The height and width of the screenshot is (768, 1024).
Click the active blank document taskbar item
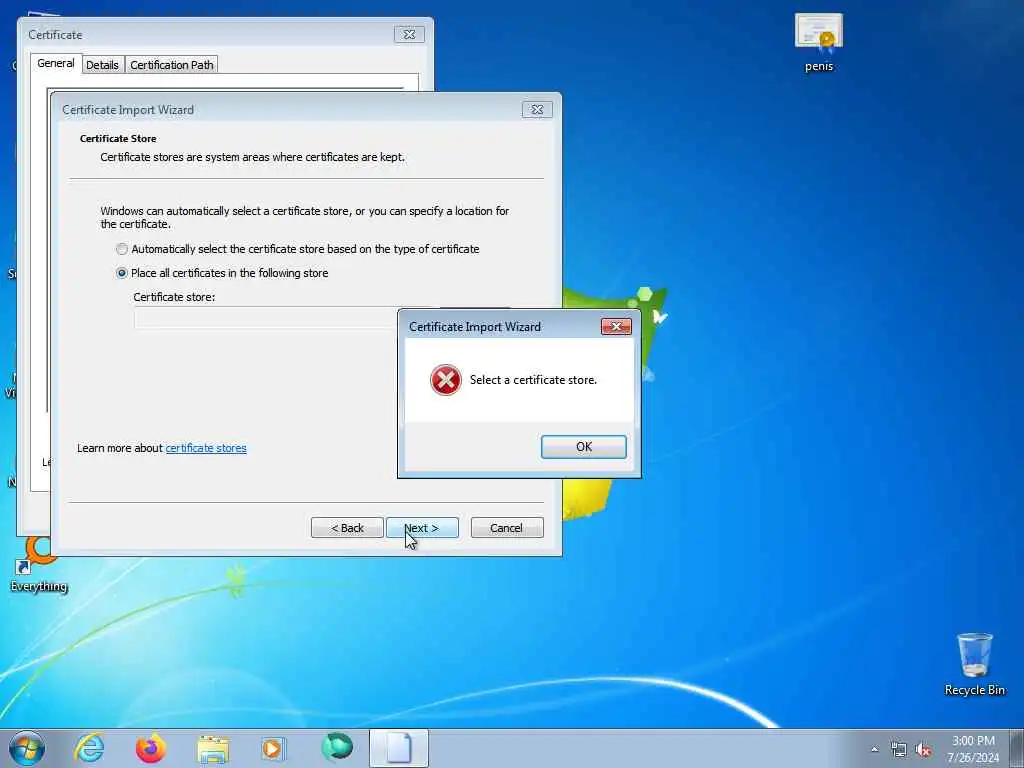pyautogui.click(x=399, y=748)
